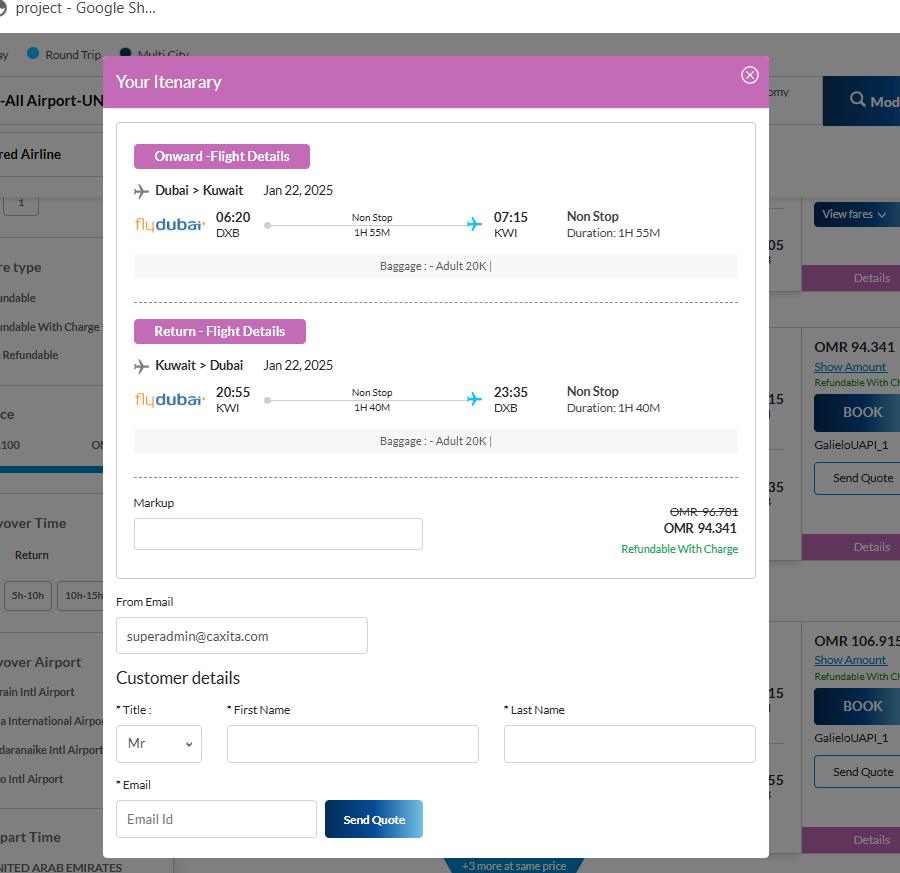
Task: Click gray plane icon beside Kuwait > Dubai
Action: [x=141, y=366]
